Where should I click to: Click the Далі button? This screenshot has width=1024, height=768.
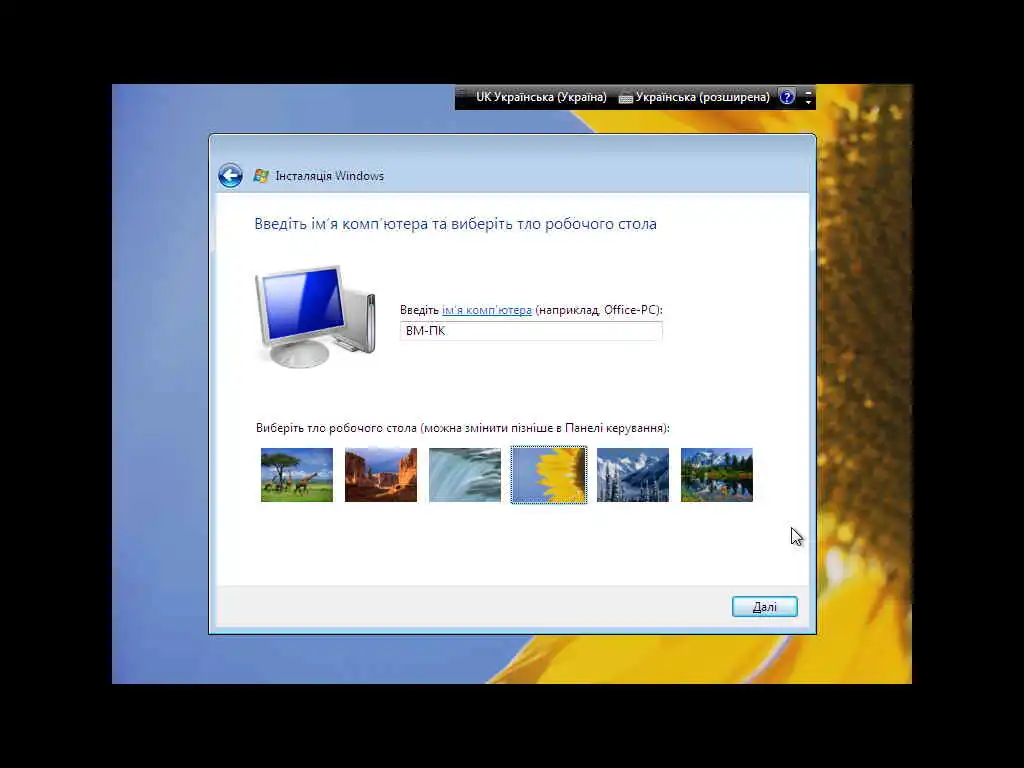click(765, 607)
